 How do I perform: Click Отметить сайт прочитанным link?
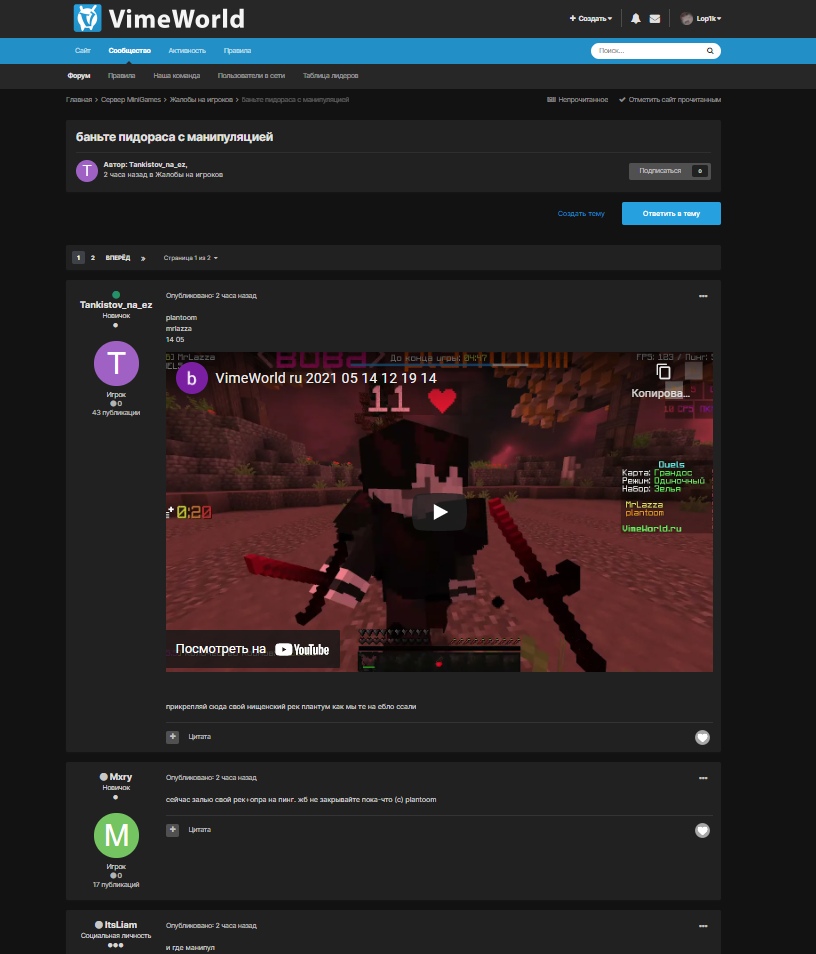670,100
